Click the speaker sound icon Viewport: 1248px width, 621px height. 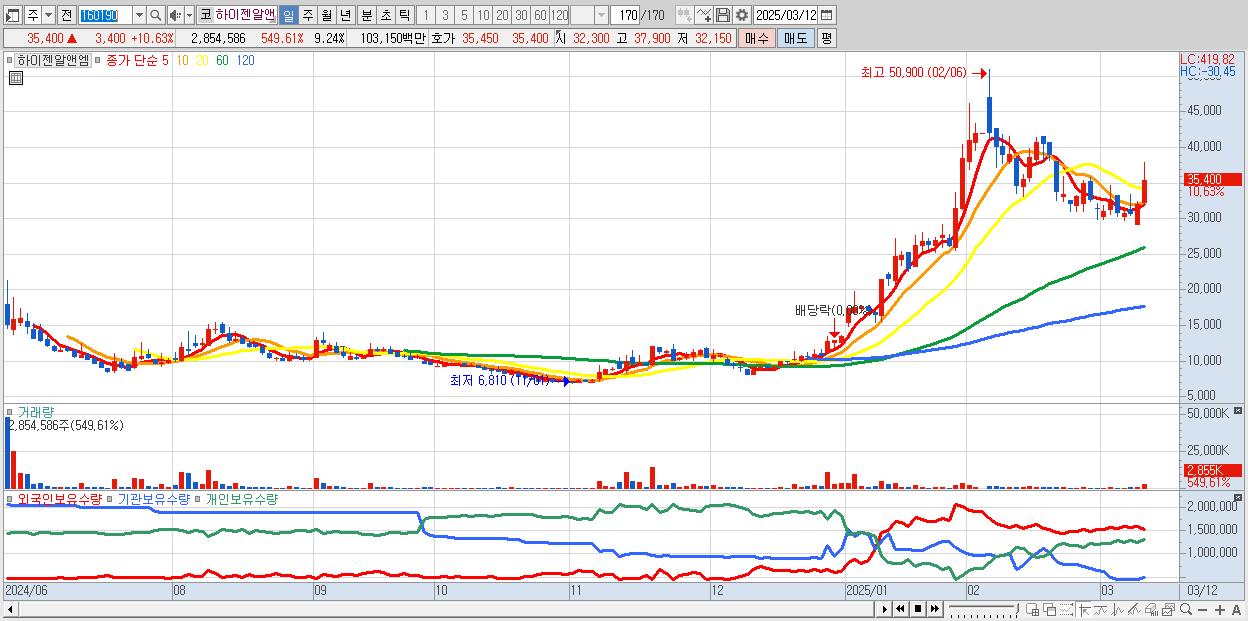175,15
